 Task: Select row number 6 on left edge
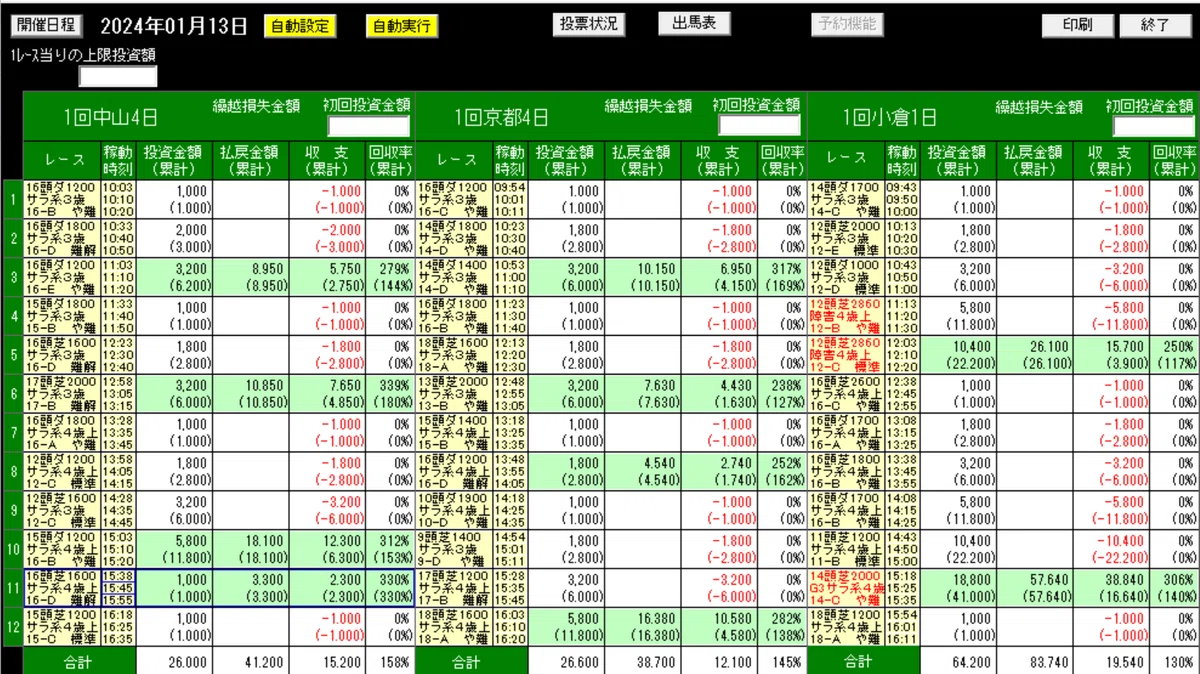[x=12, y=394]
